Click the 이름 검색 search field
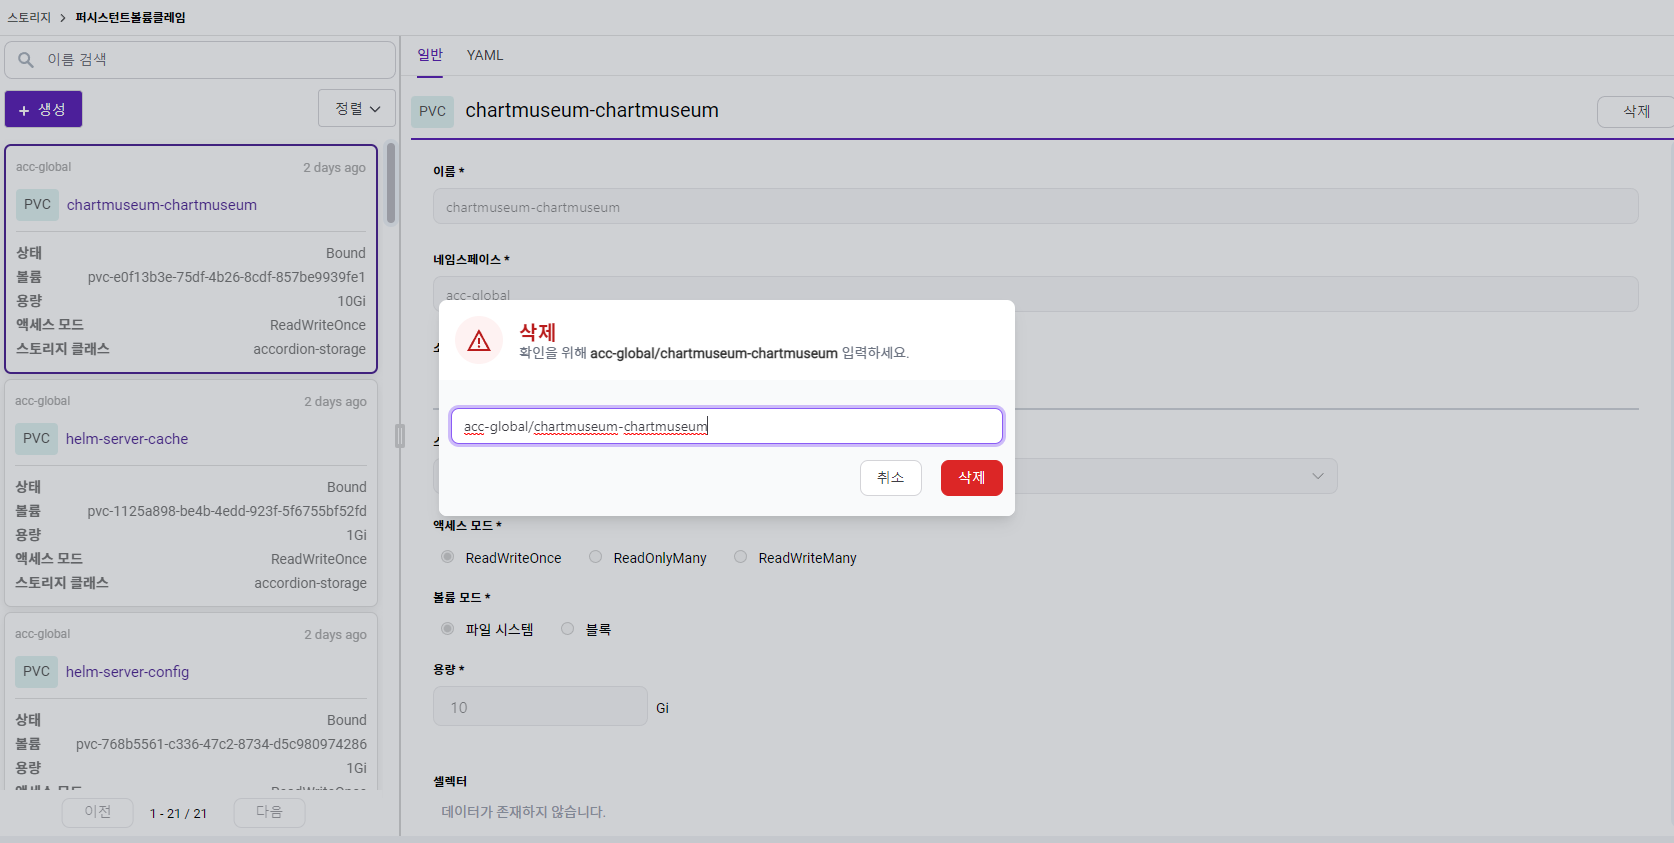 click(x=200, y=60)
